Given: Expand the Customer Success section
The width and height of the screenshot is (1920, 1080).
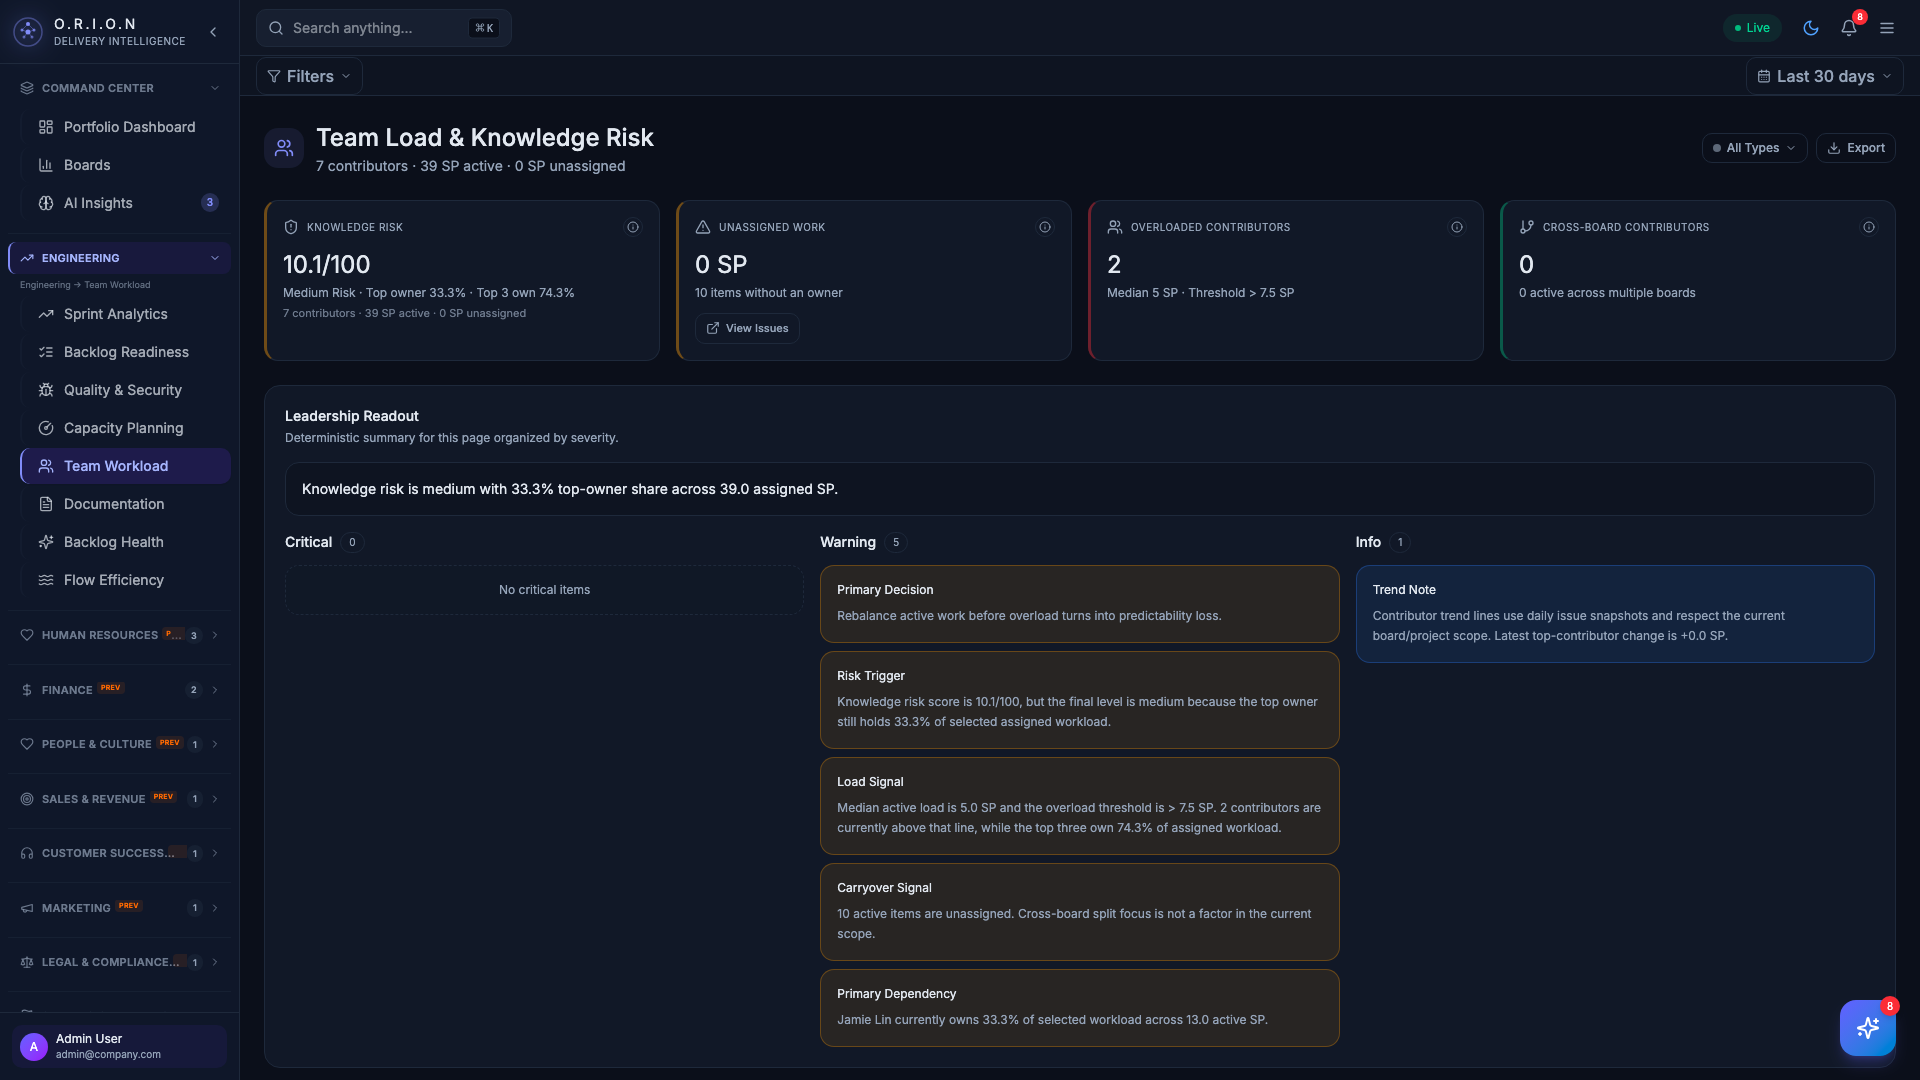Looking at the screenshot, I should 120,853.
